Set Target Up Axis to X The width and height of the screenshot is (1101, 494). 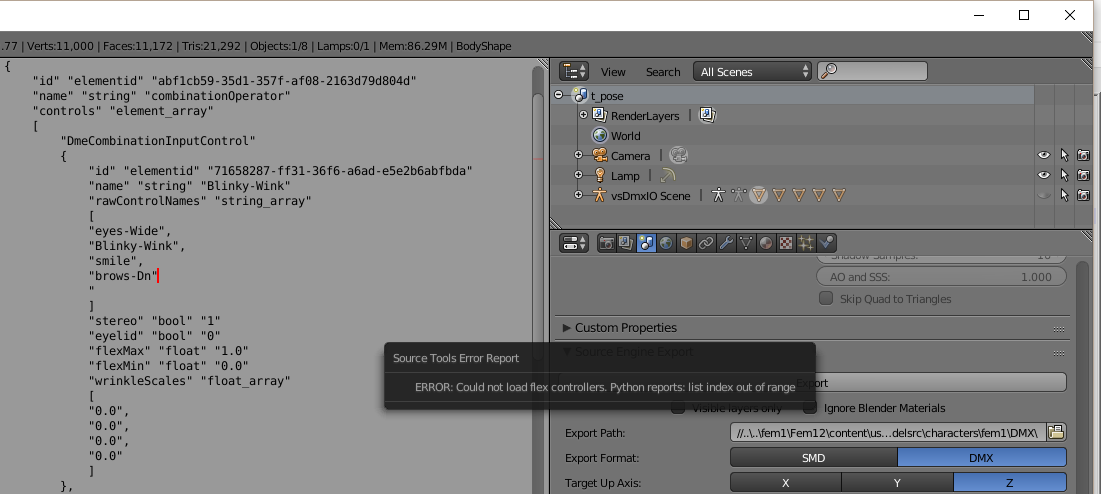pyautogui.click(x=785, y=483)
